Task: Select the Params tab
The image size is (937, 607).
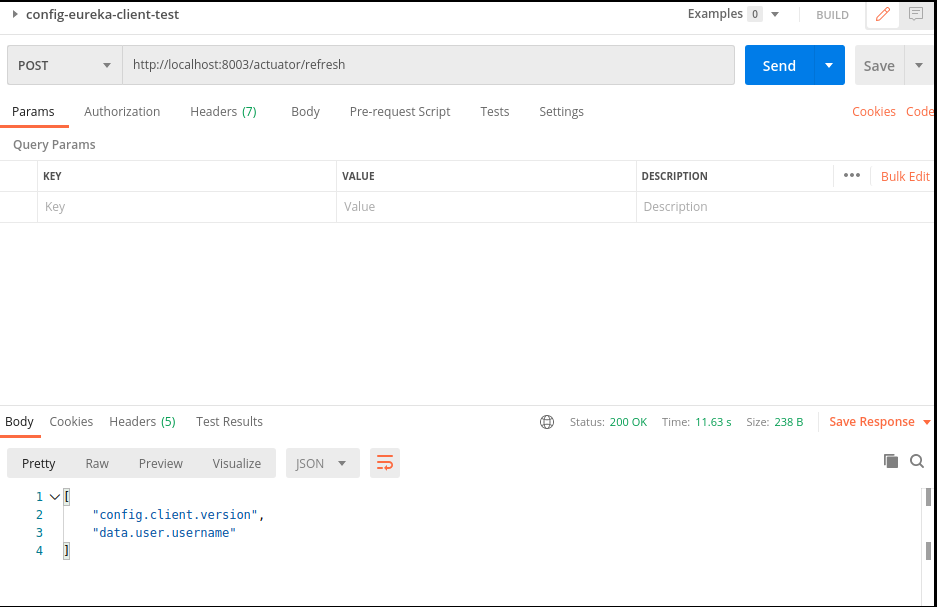Action: (33, 112)
